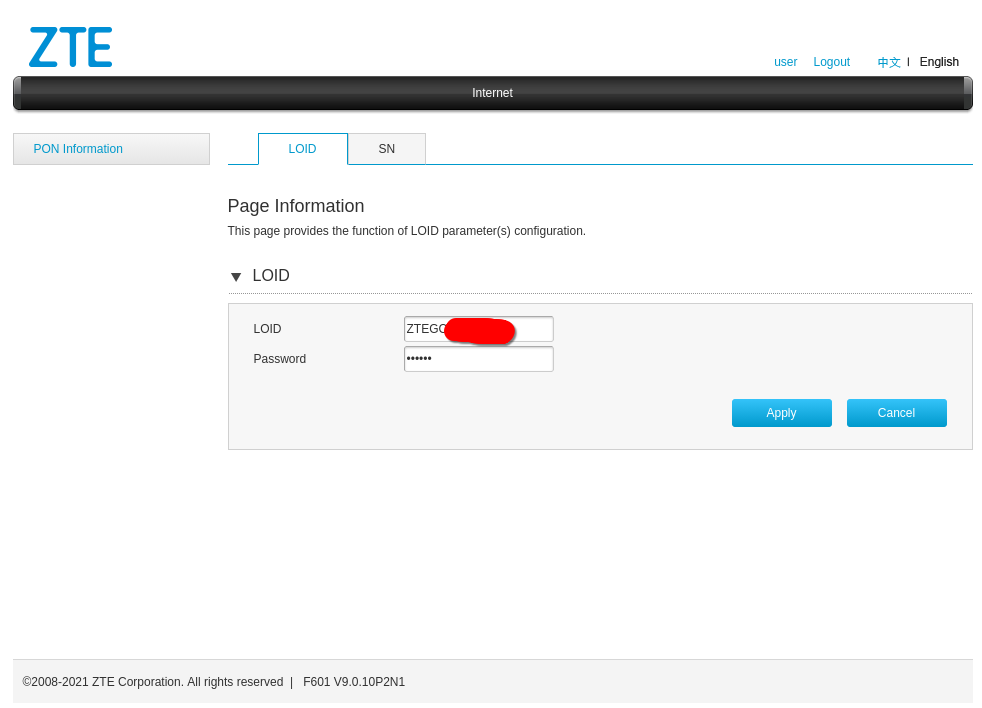Select PON Information in the sidebar

click(111, 149)
